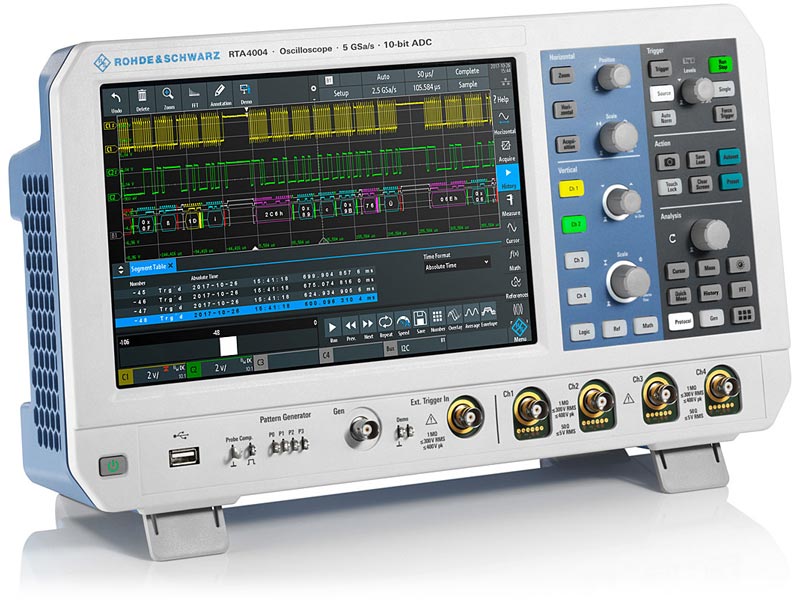Open the R&S Menu diamond icon
This screenshot has height=606, width=800.
(x=519, y=329)
